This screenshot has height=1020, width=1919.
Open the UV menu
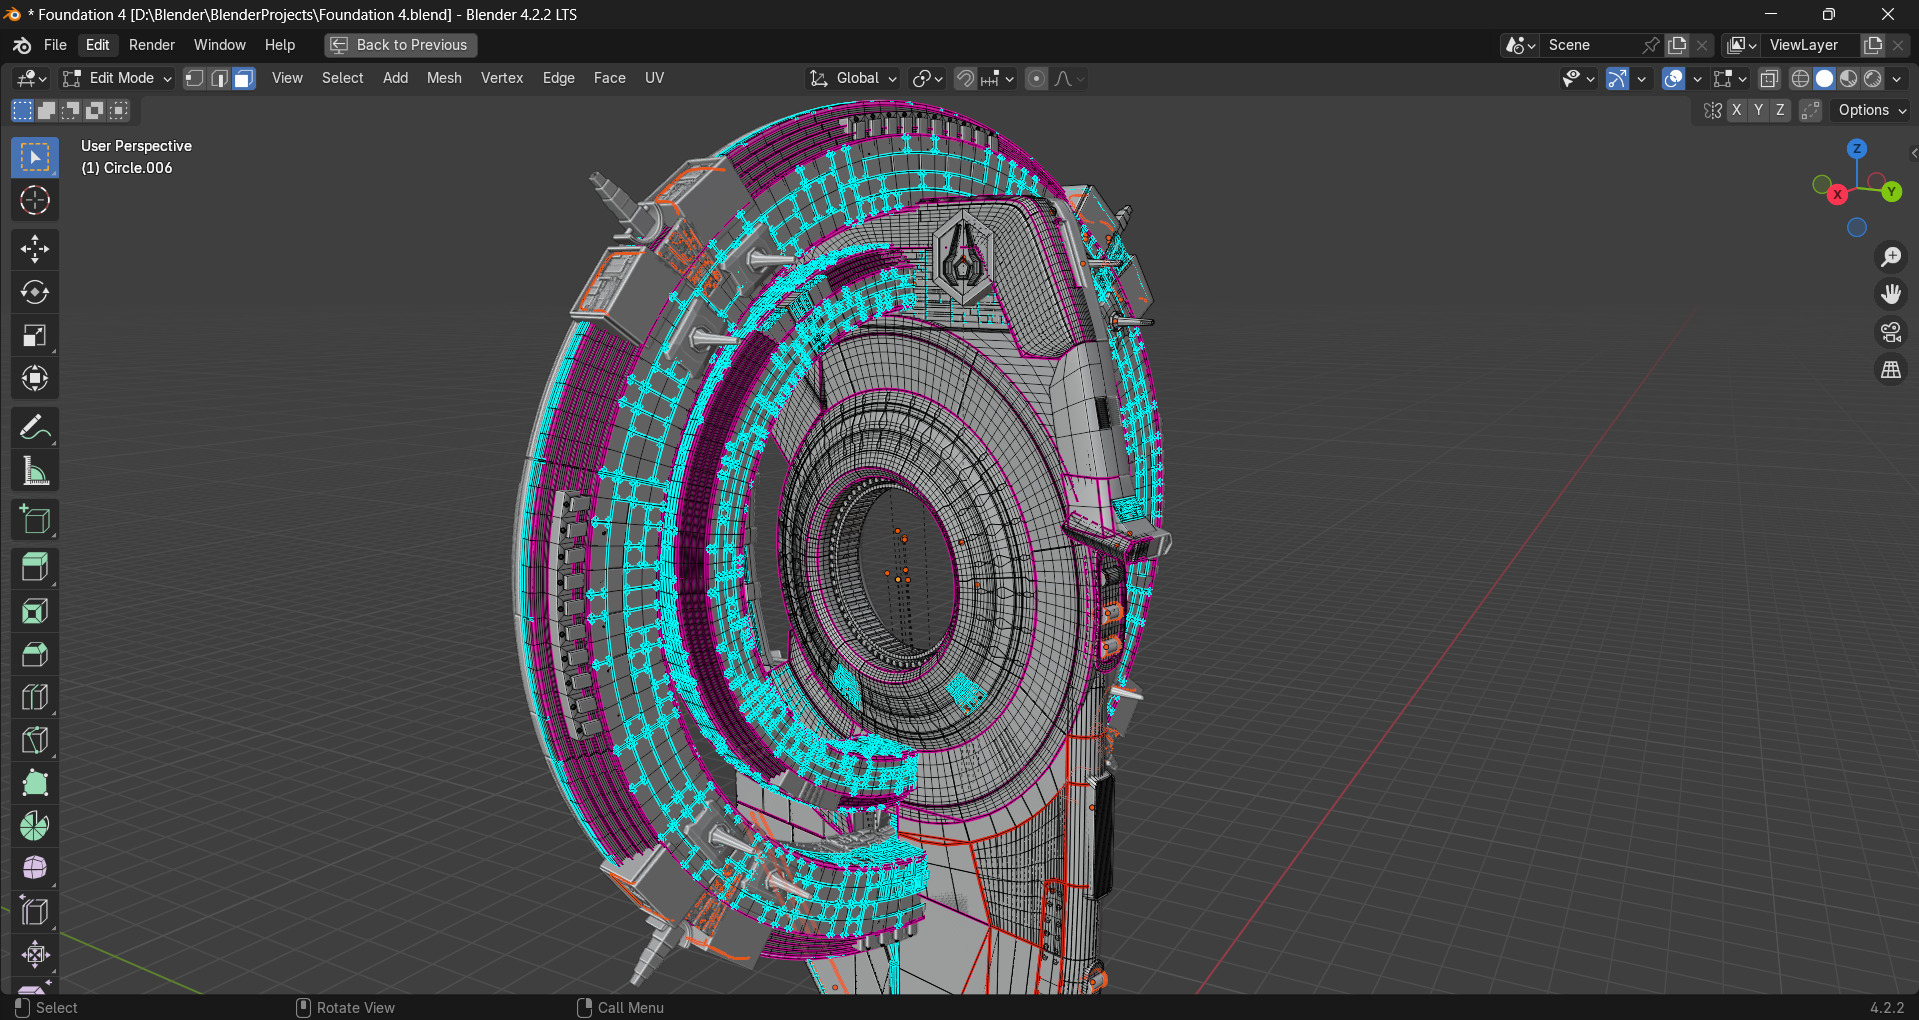654,78
